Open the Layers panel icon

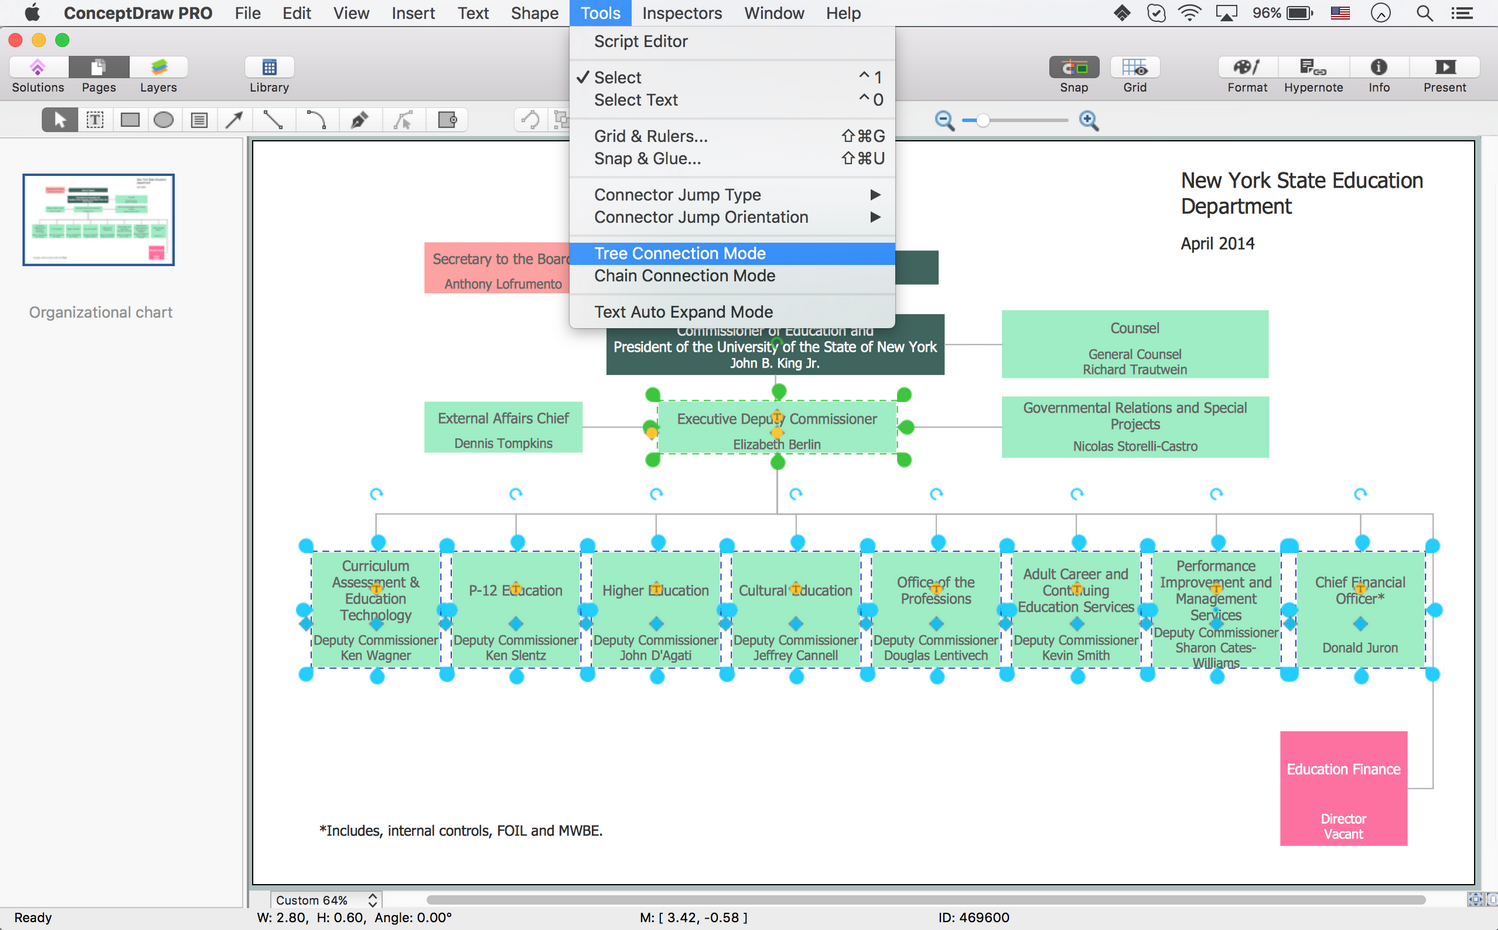tap(158, 67)
